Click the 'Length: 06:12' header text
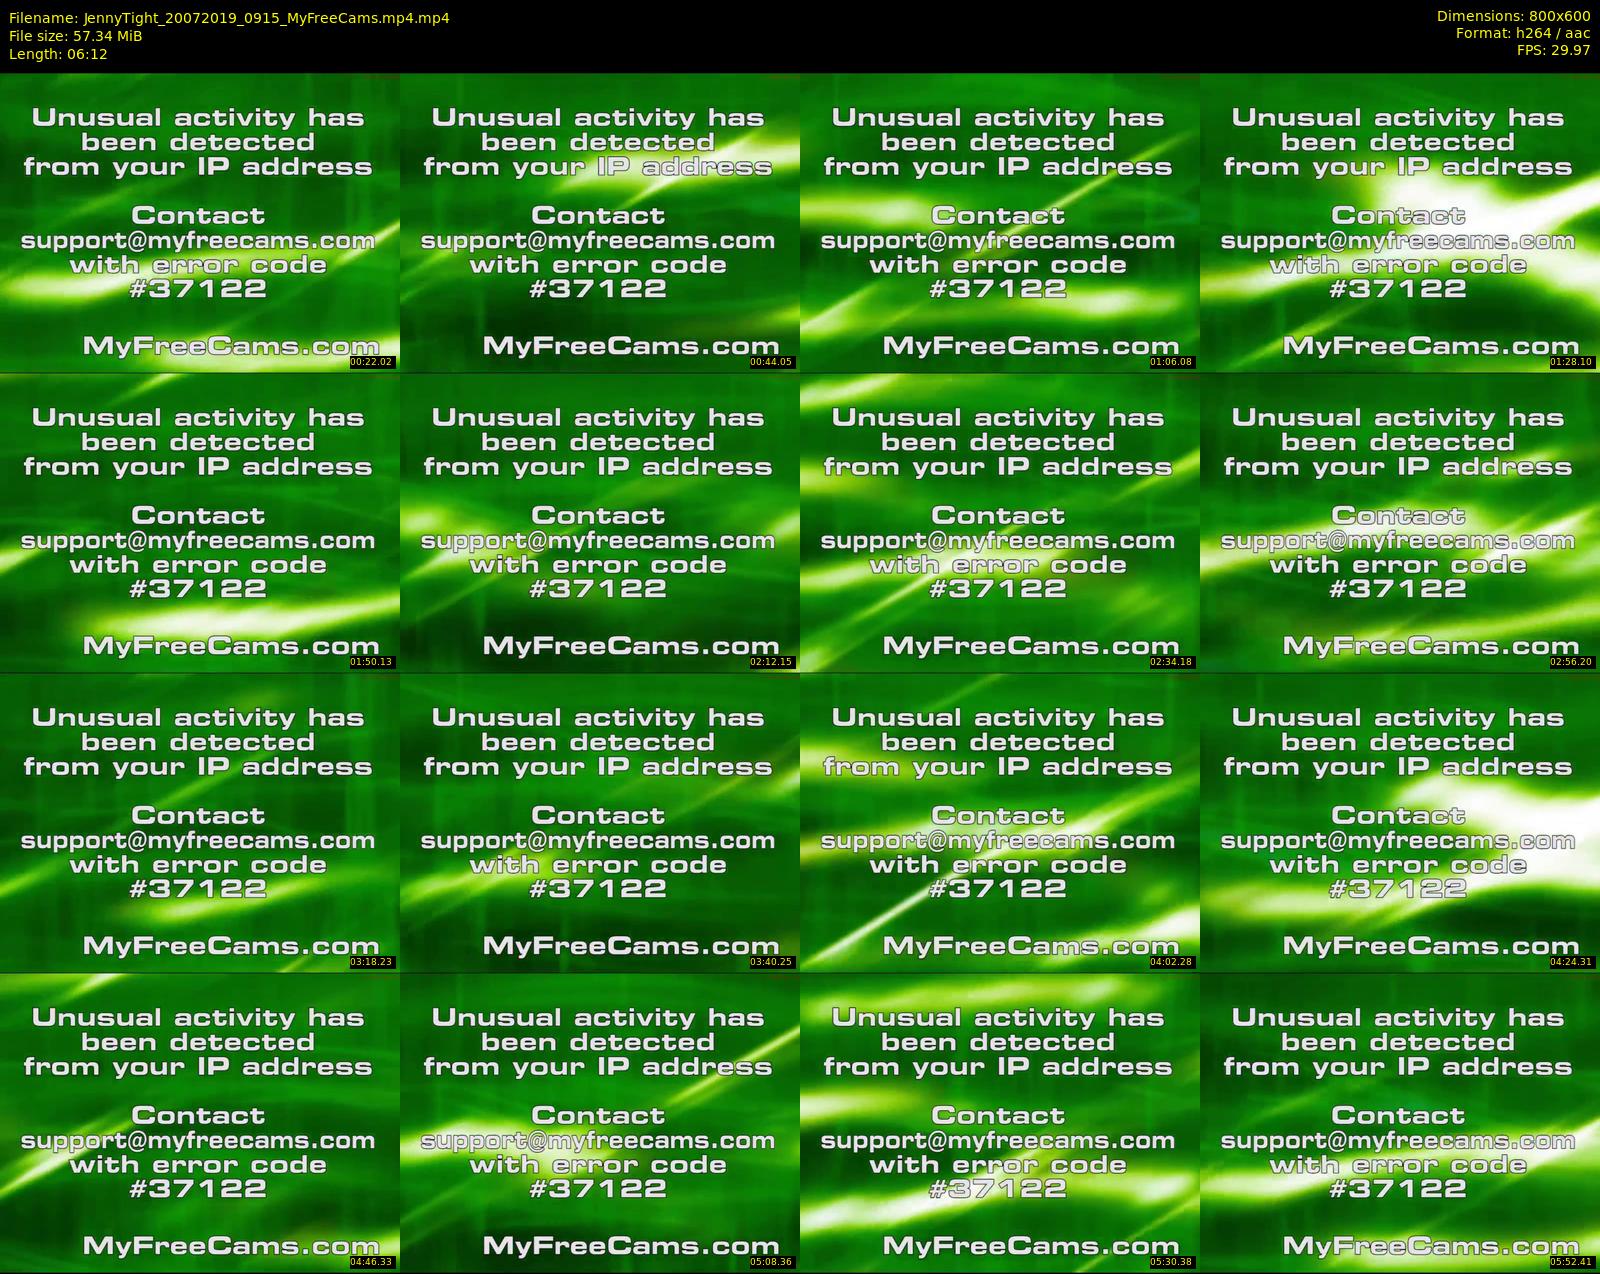1600x1274 pixels. (58, 54)
